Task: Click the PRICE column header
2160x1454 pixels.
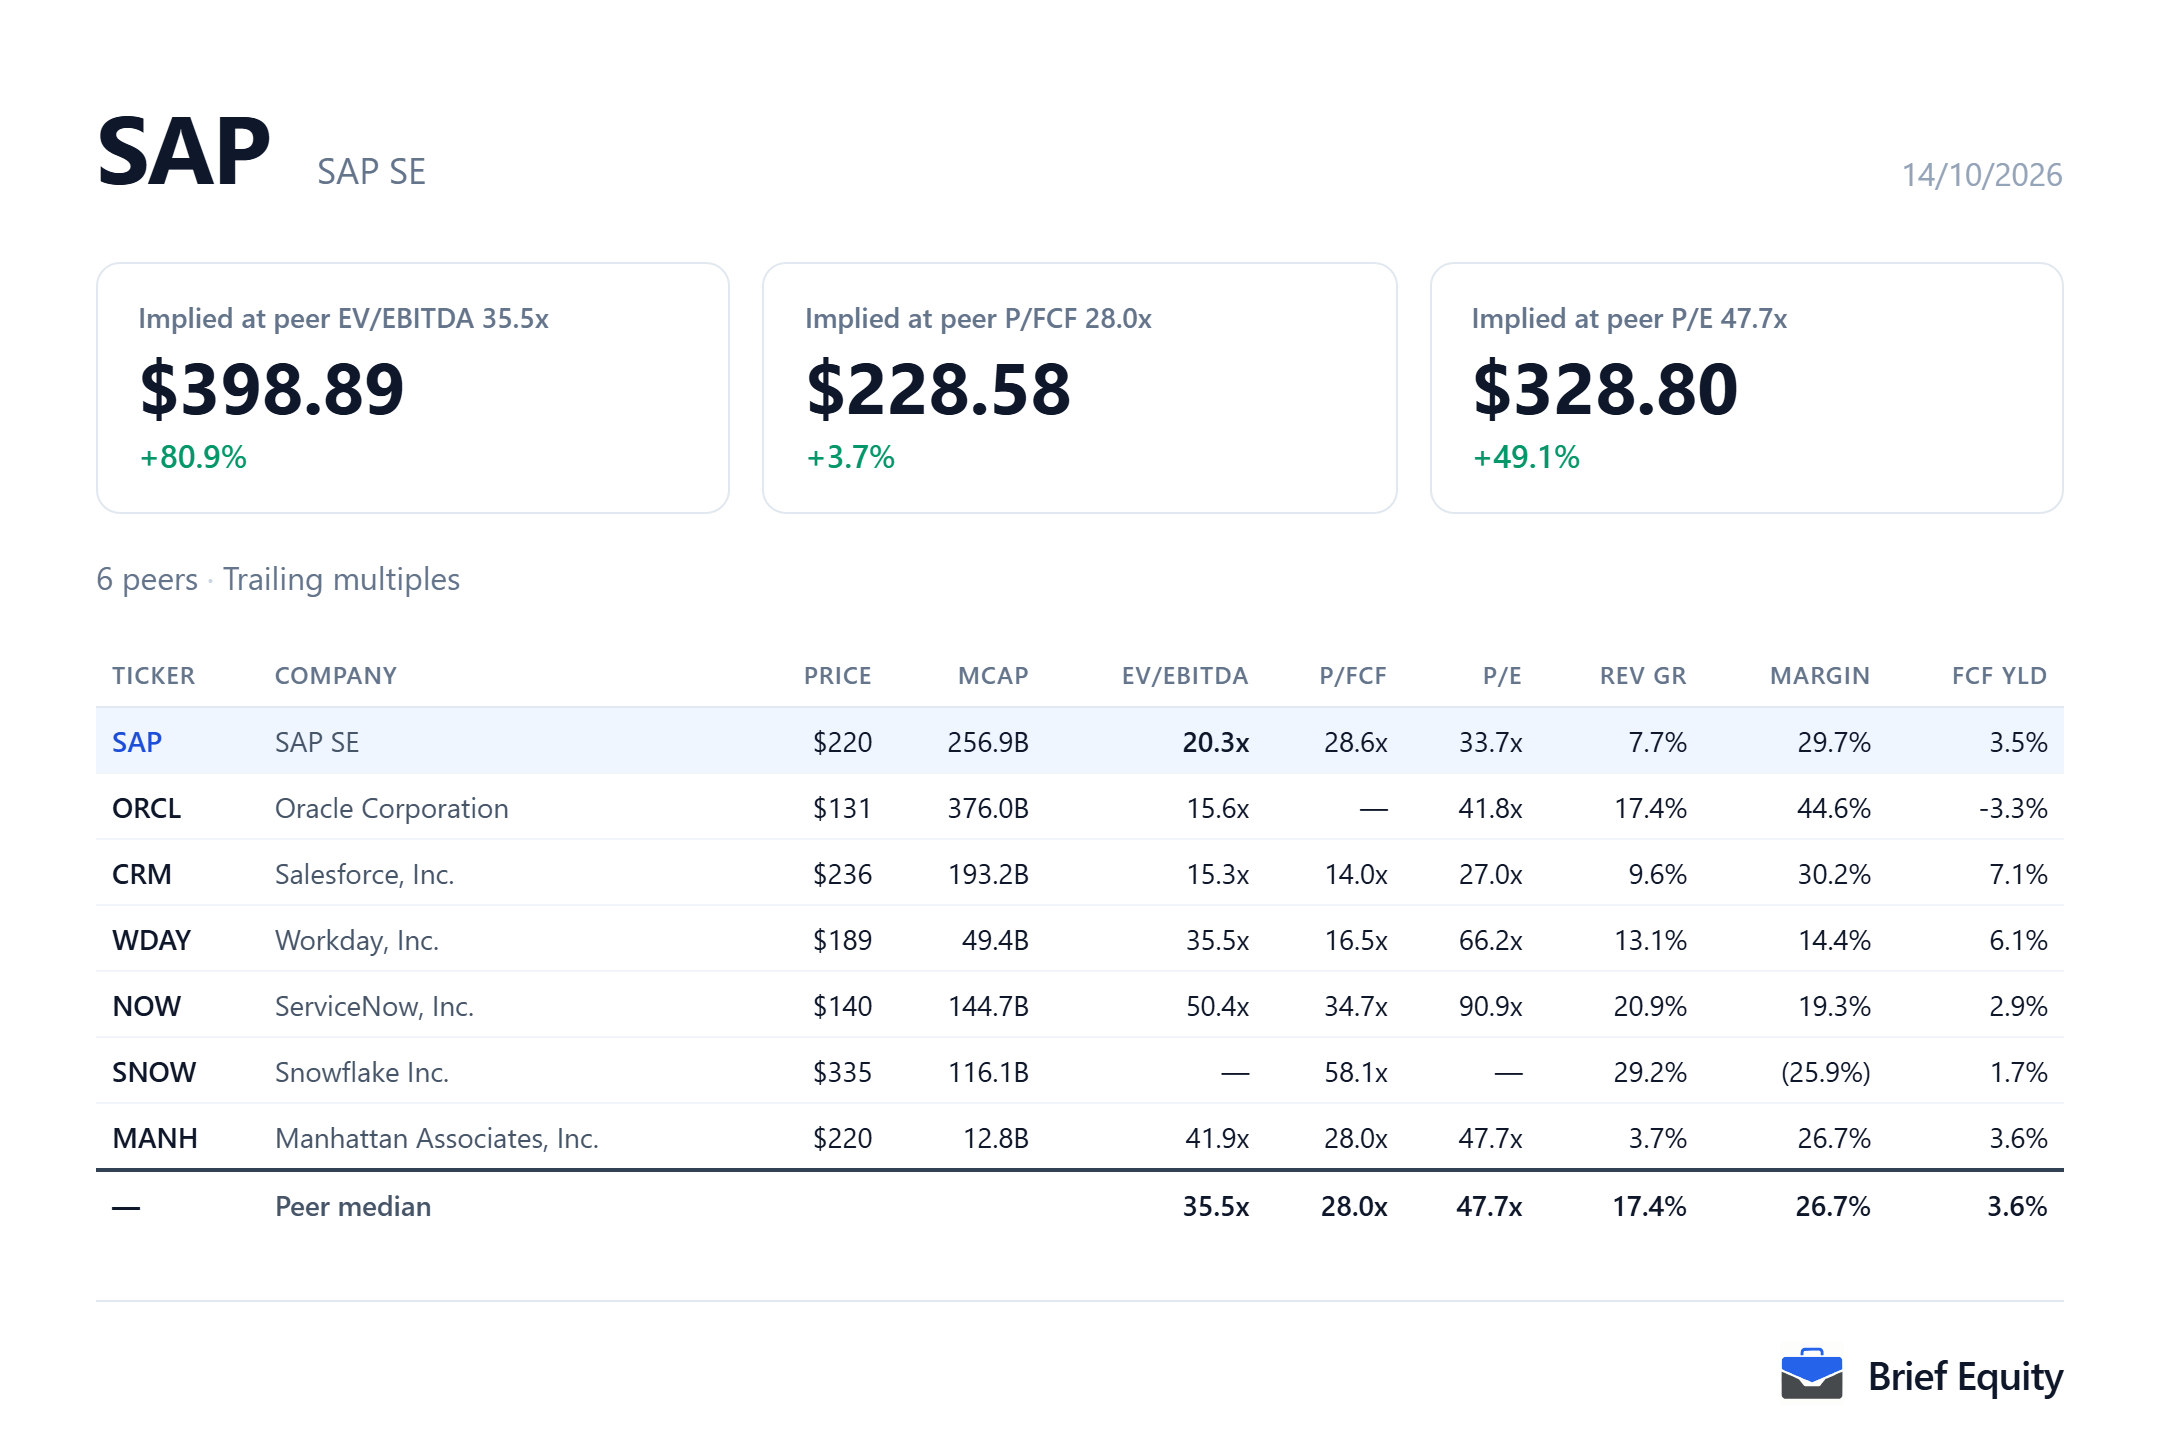Action: pyautogui.click(x=837, y=676)
